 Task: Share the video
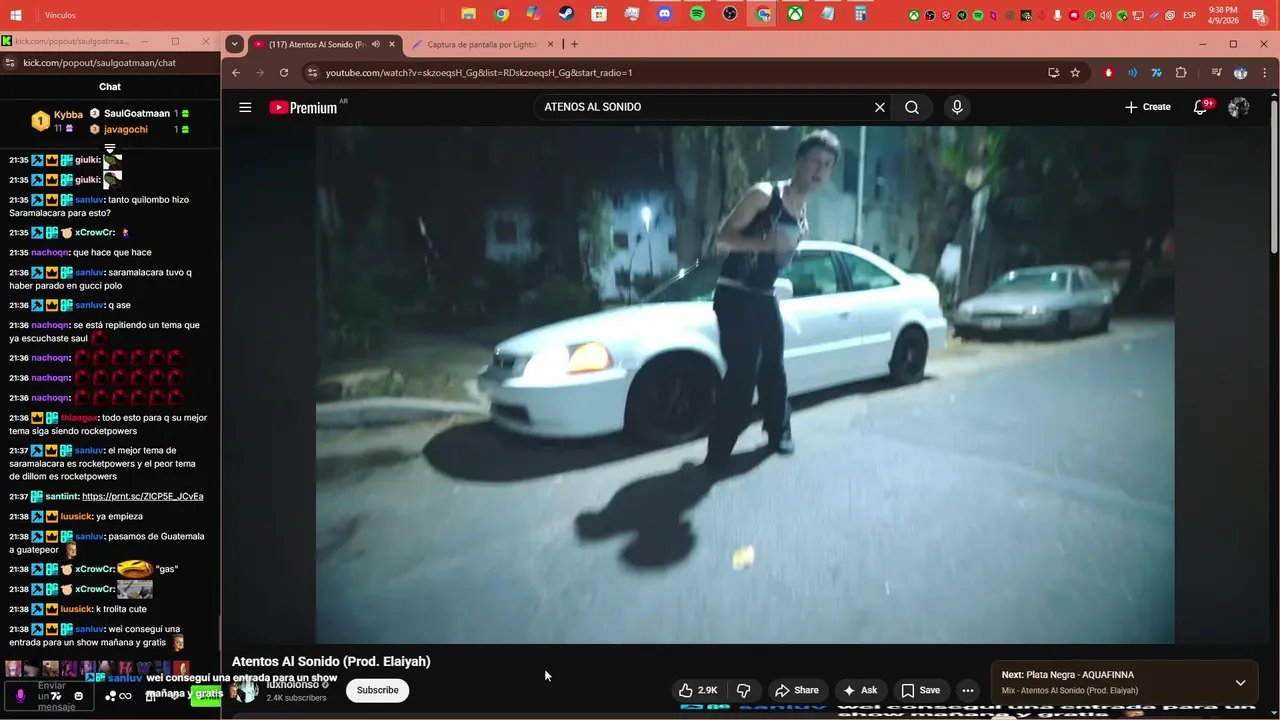click(797, 690)
